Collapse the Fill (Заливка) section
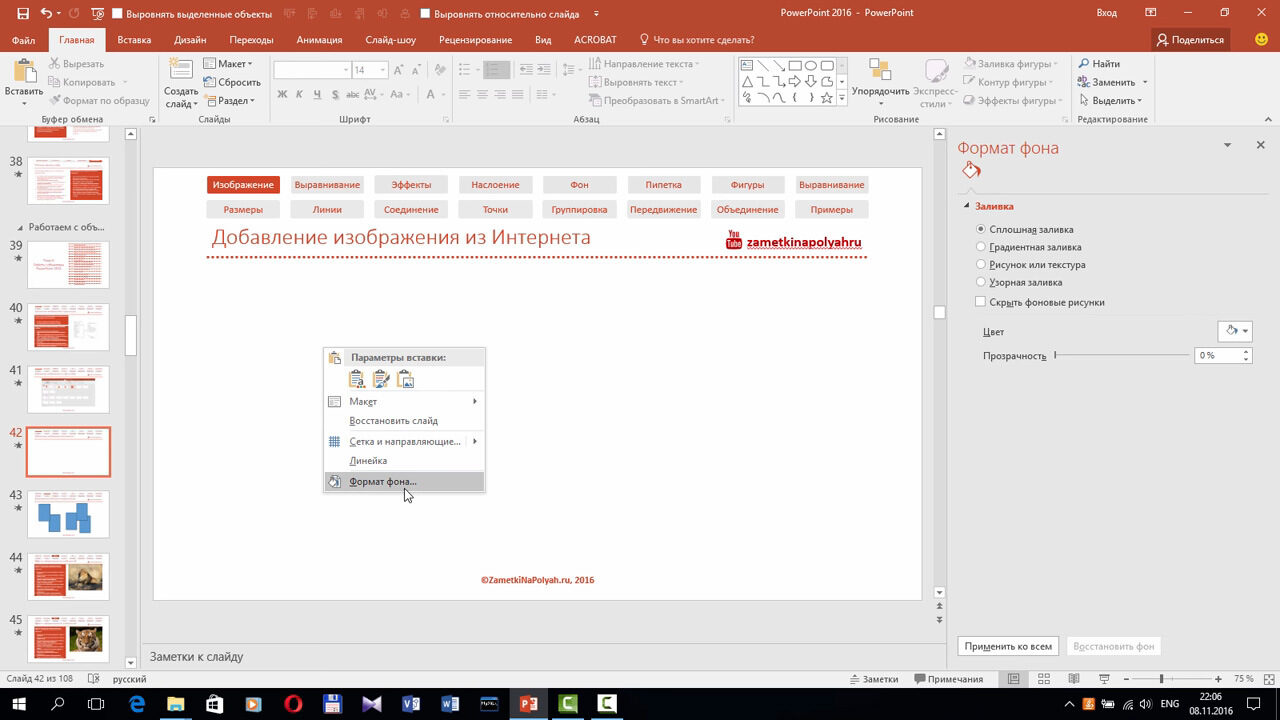Screen dimensions: 1280x720 [x=966, y=206]
